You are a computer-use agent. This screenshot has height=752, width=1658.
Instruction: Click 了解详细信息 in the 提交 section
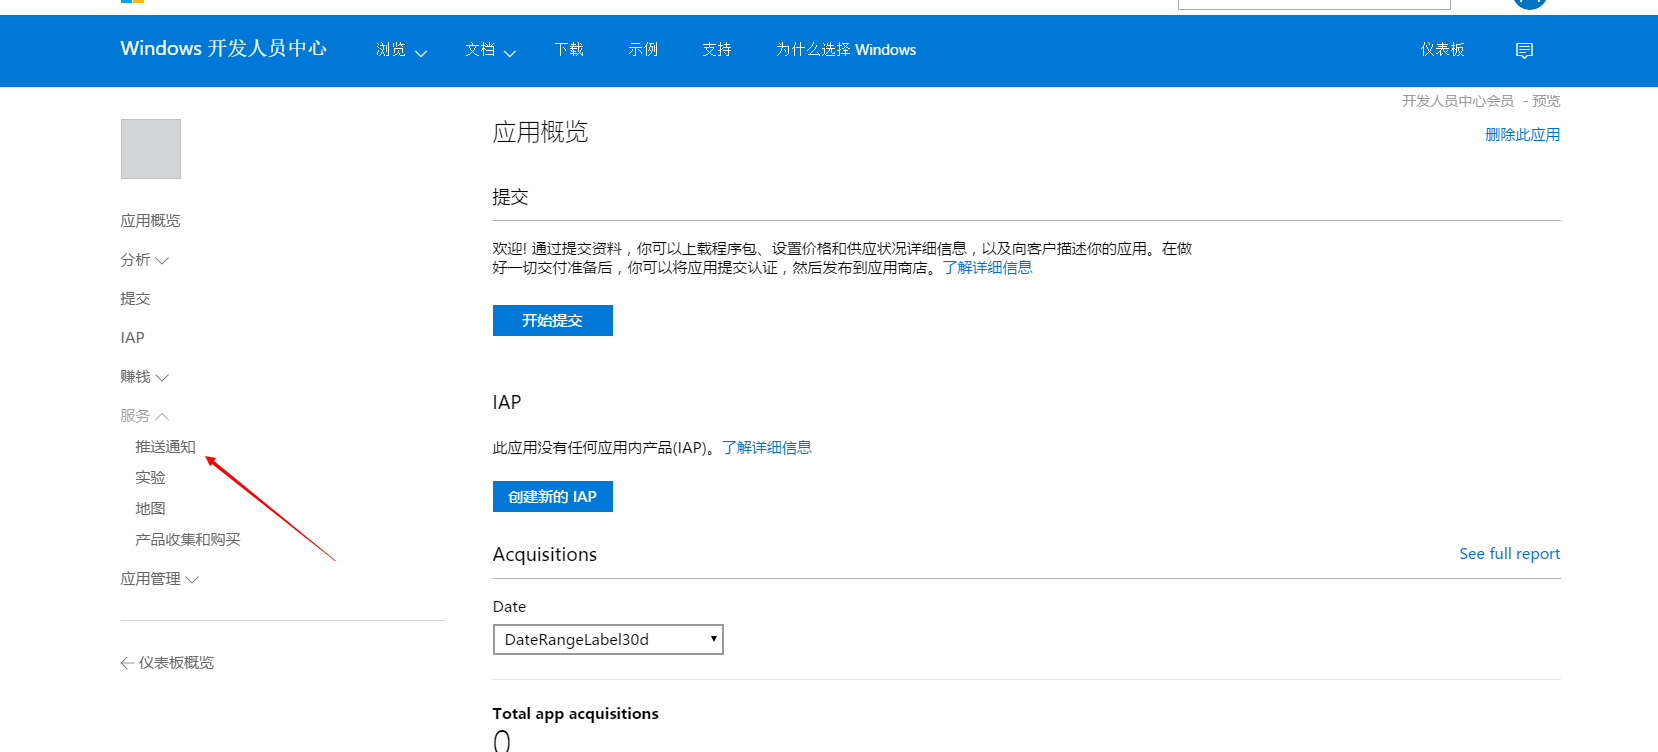point(988,268)
